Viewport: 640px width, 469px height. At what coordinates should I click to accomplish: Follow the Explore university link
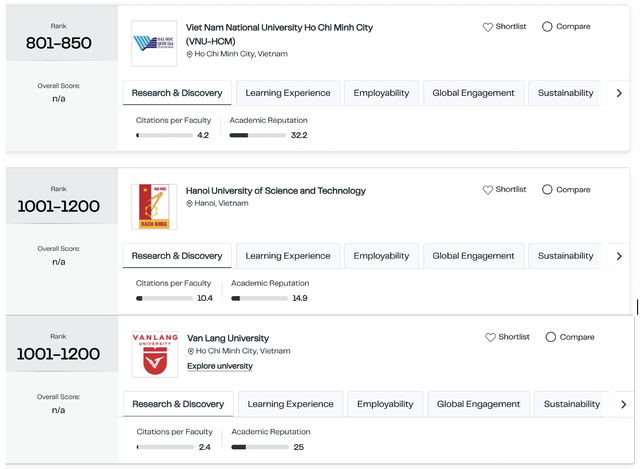tap(220, 366)
